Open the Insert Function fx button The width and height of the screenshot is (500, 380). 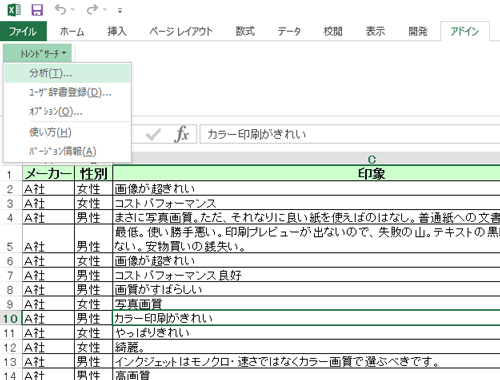pos(181,134)
